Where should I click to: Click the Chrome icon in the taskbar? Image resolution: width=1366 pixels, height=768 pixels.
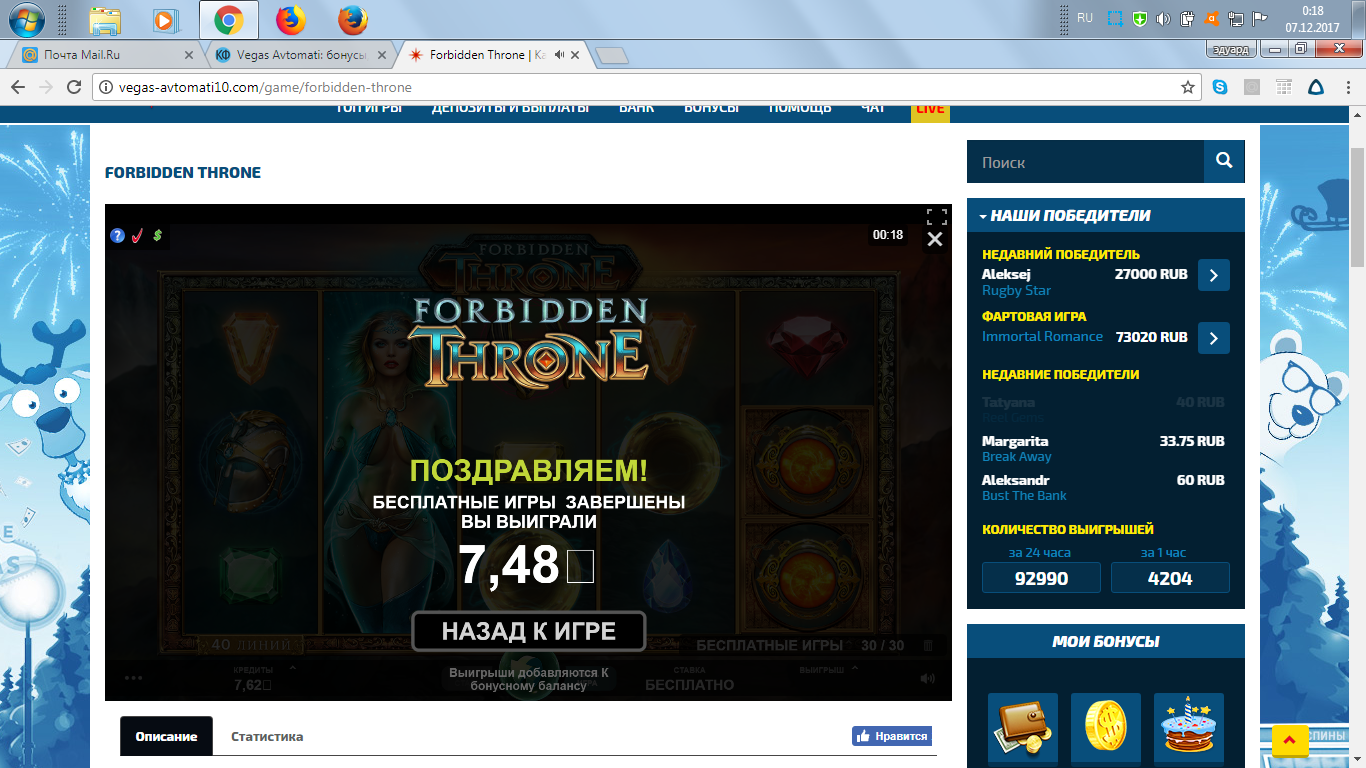[229, 20]
